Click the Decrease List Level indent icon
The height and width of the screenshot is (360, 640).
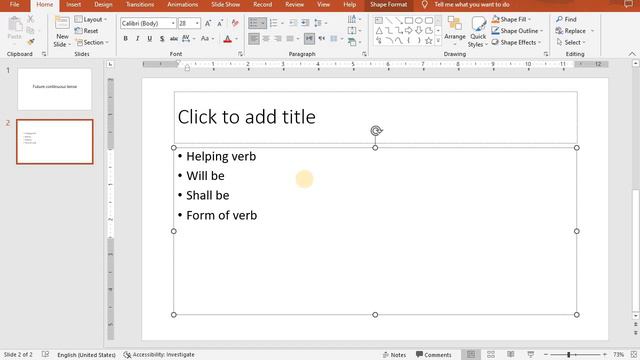click(293, 23)
